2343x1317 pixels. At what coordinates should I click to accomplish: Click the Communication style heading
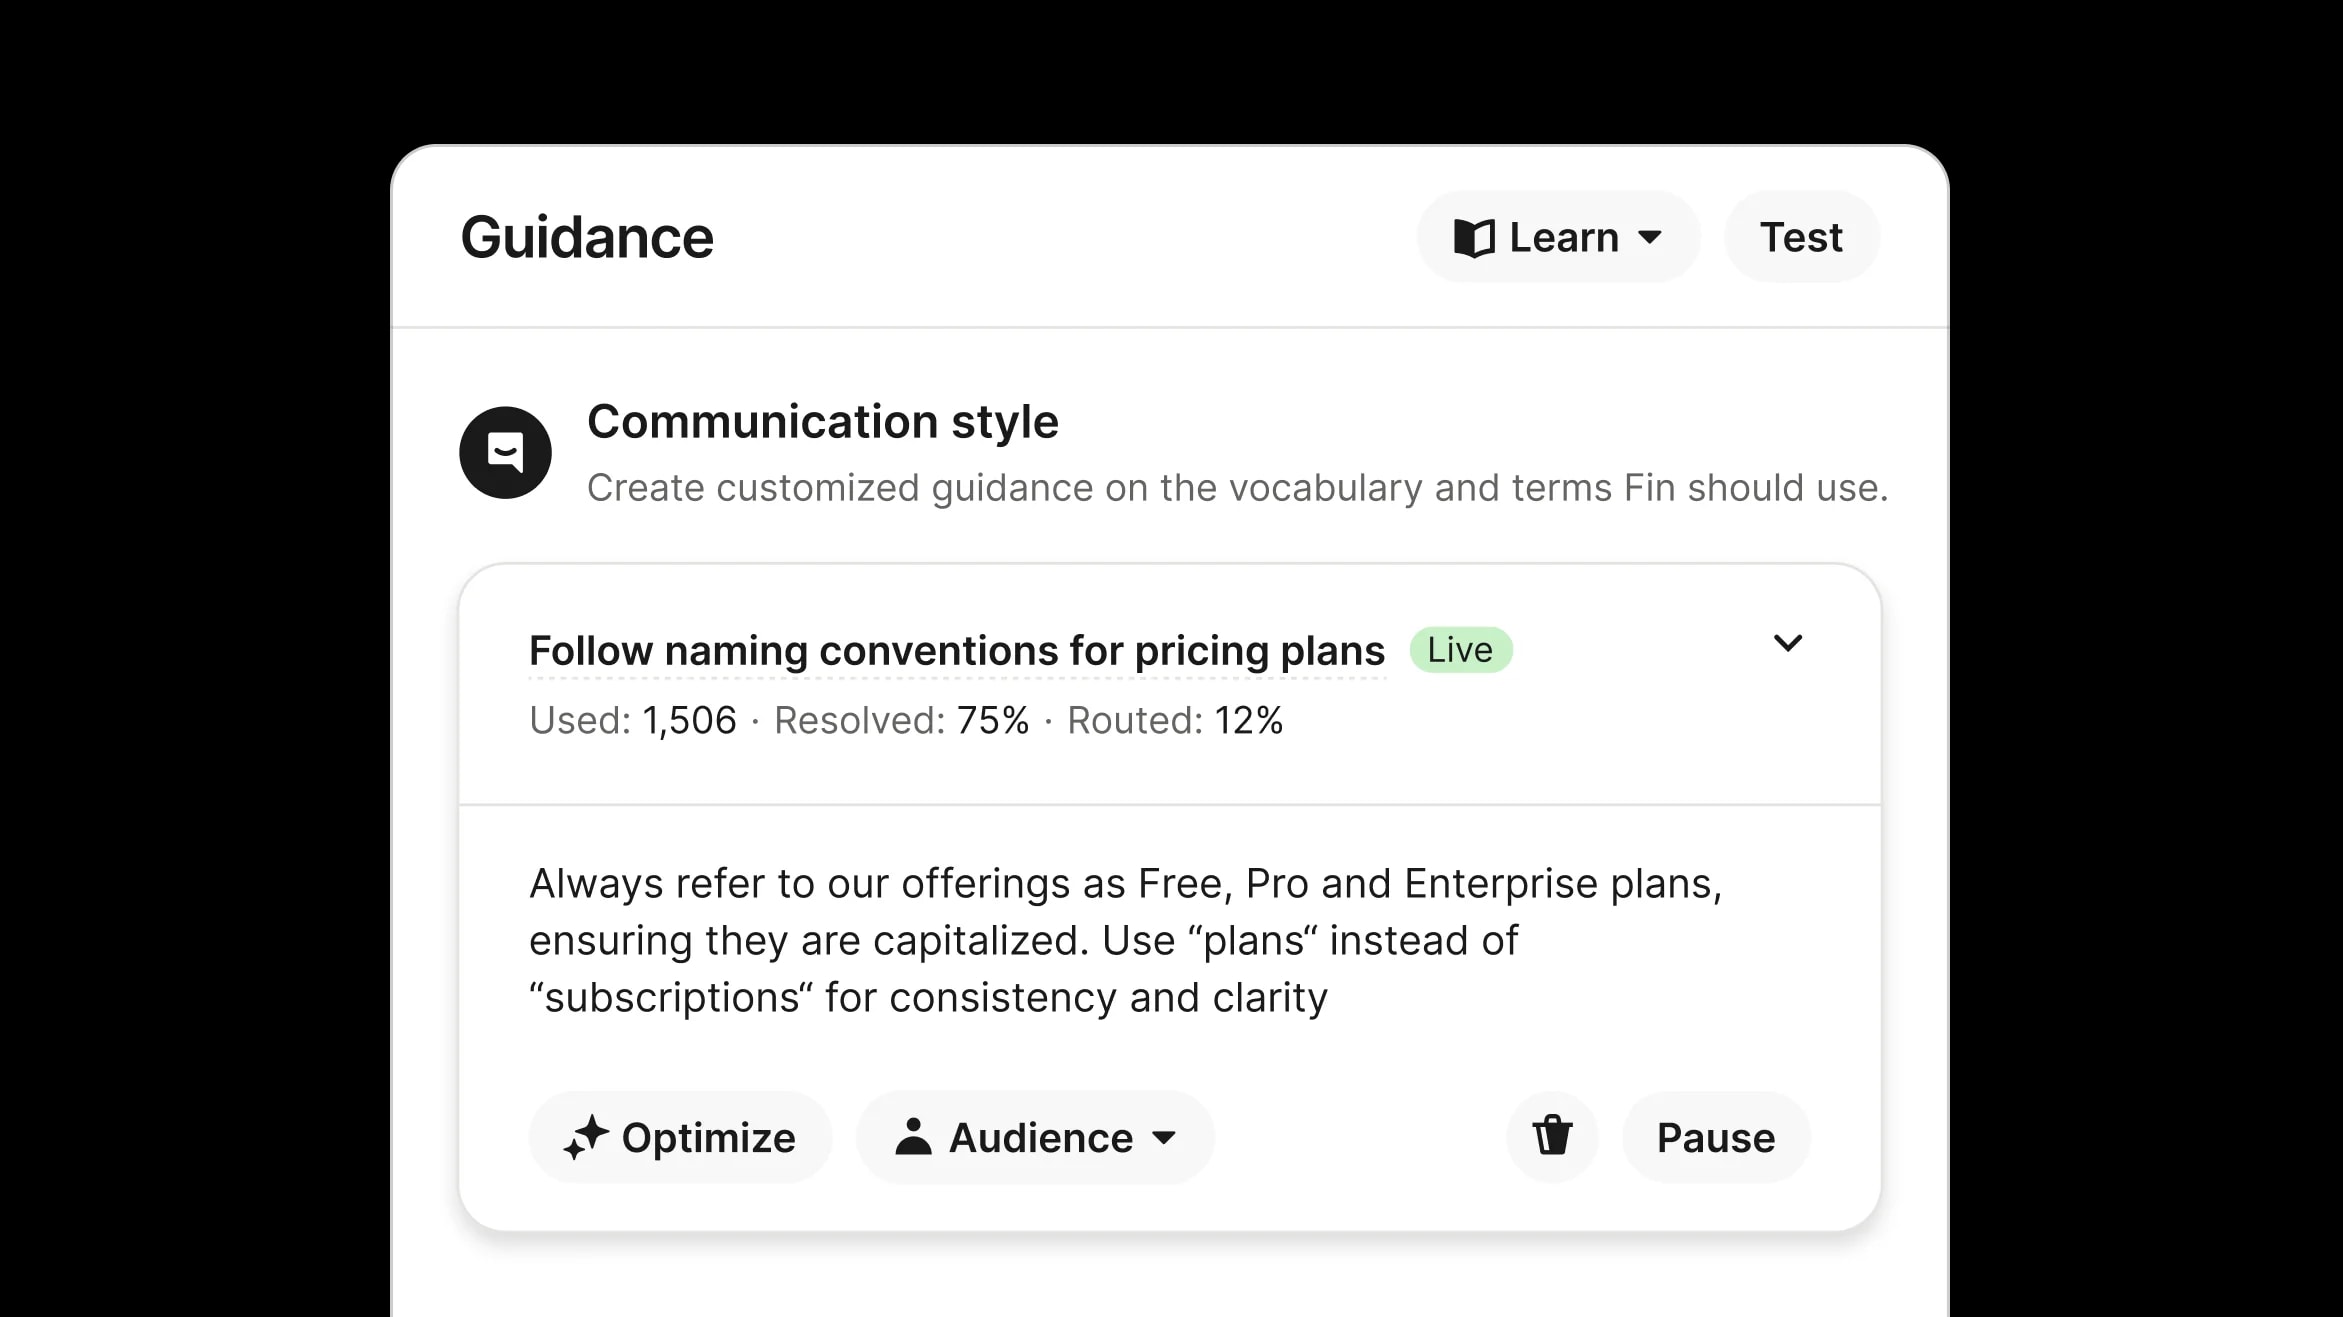click(822, 421)
